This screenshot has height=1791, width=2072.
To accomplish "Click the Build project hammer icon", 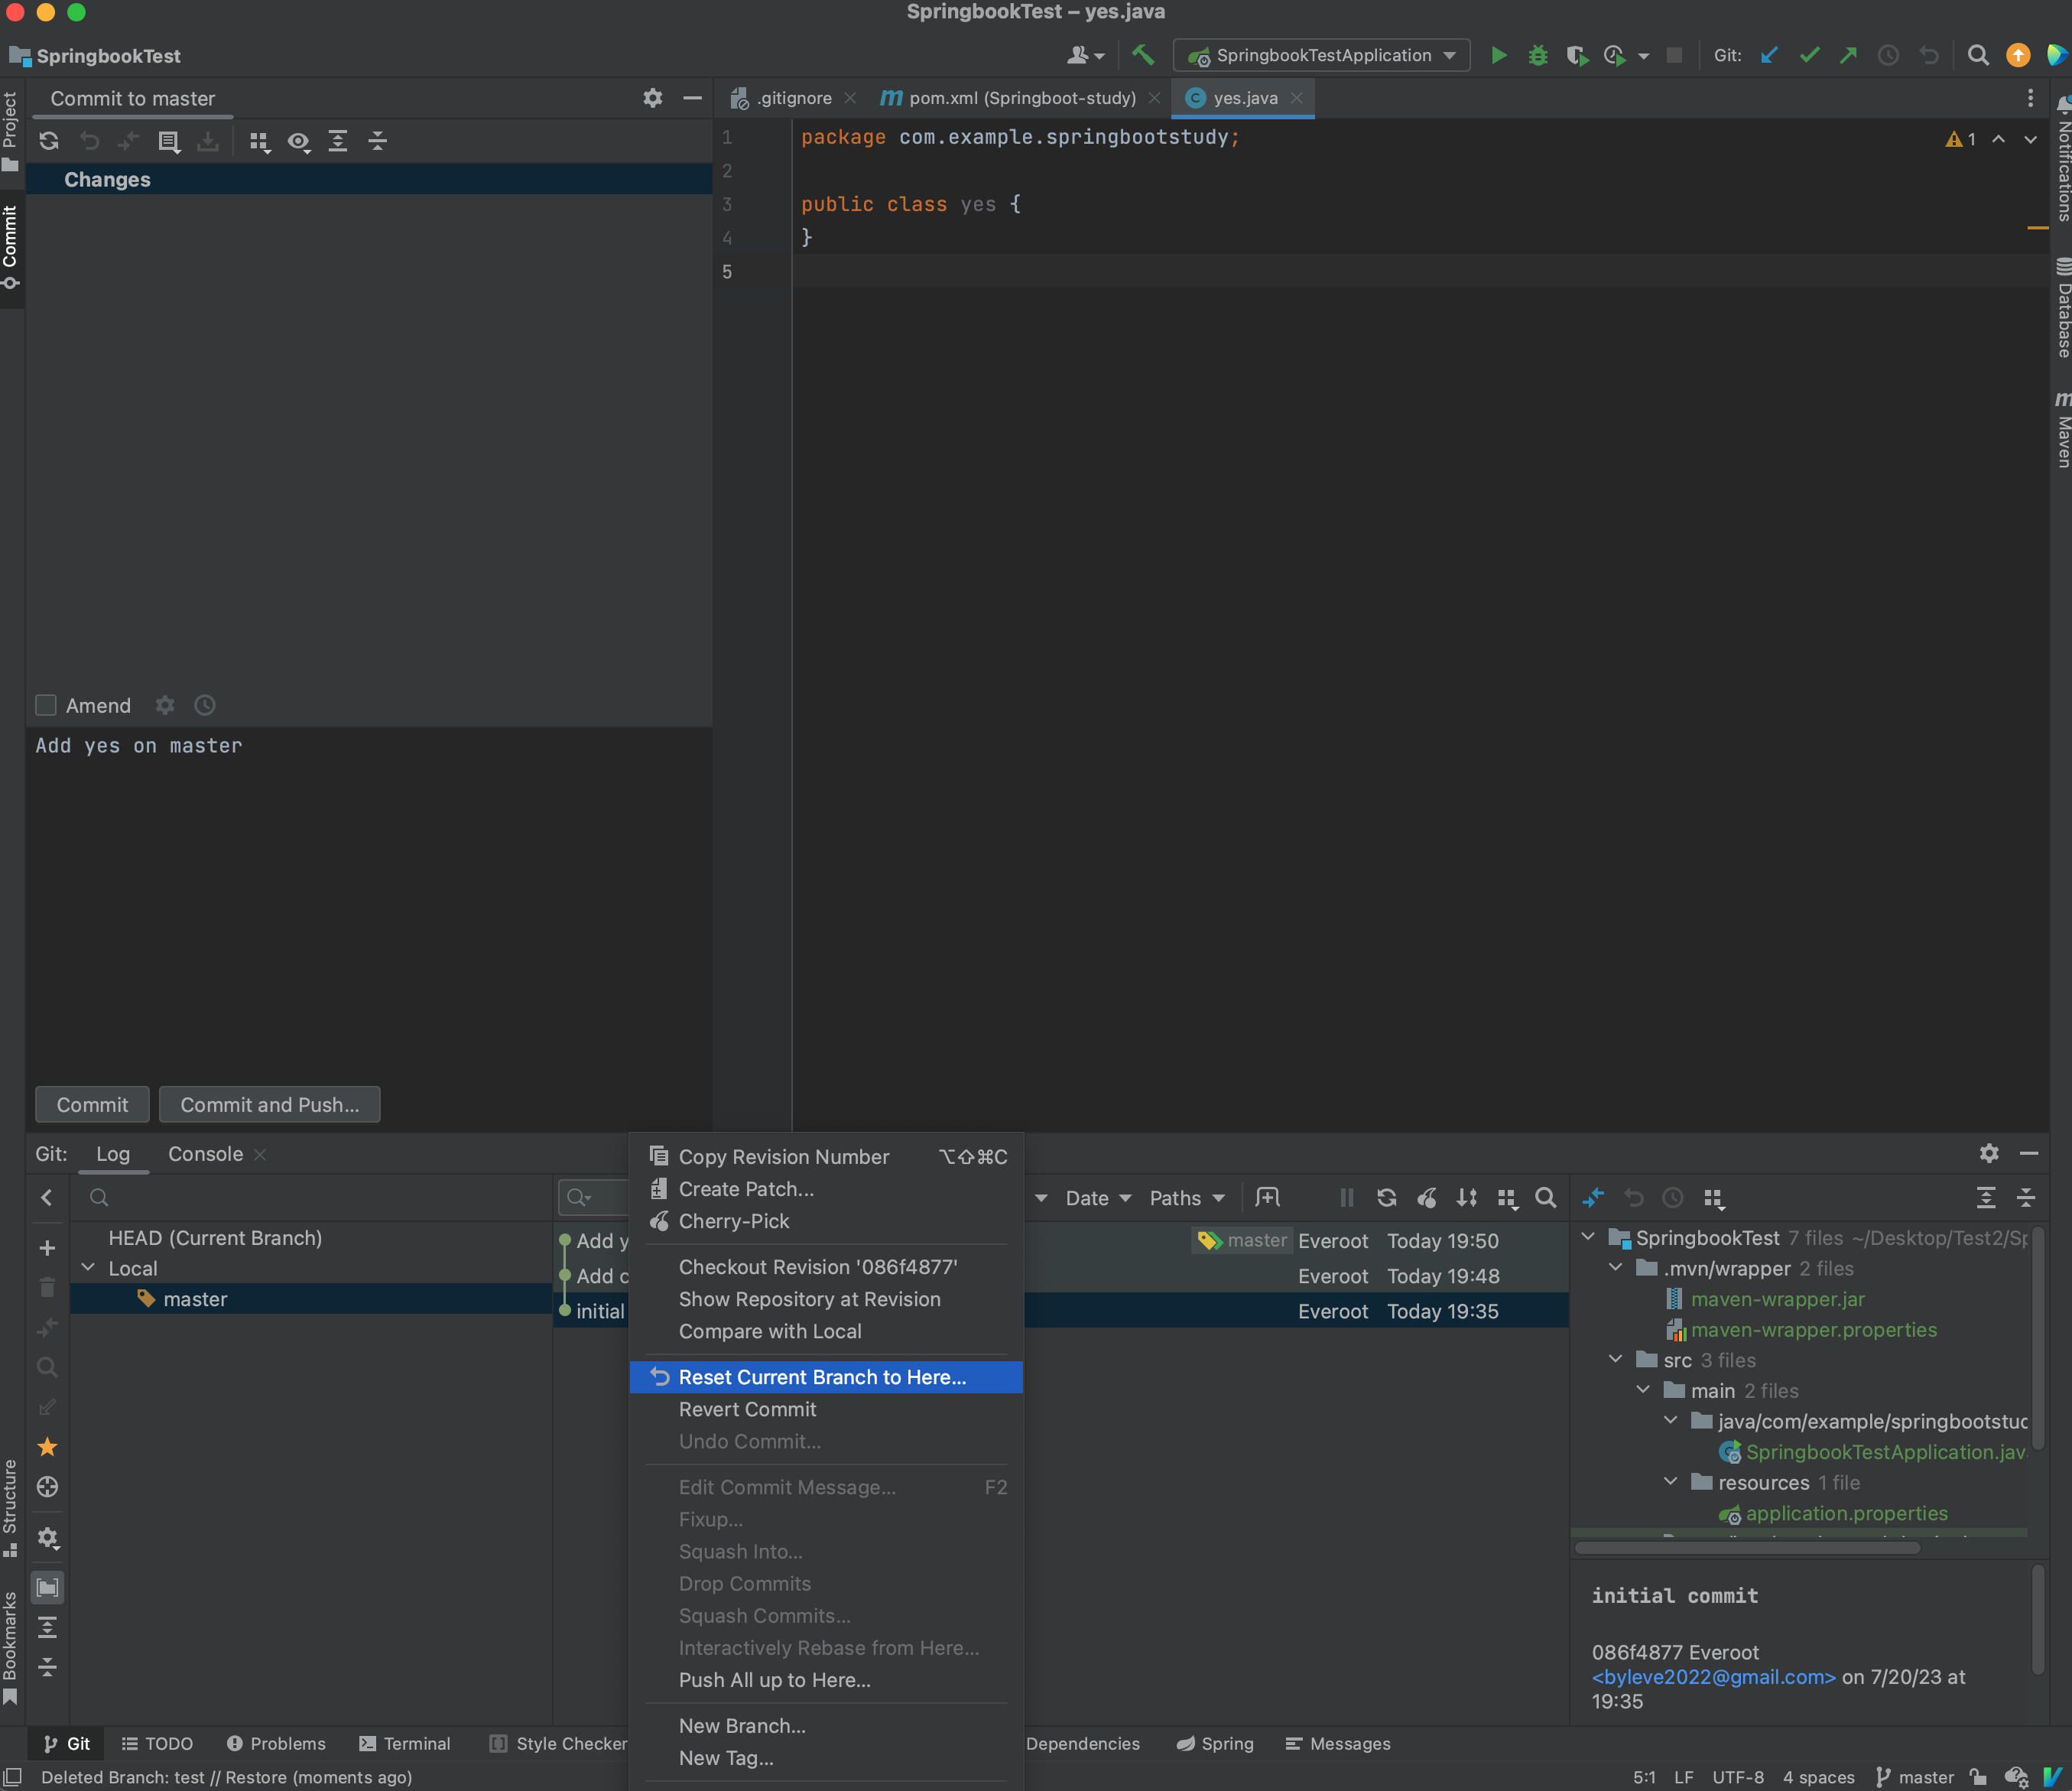I will 1142,55.
